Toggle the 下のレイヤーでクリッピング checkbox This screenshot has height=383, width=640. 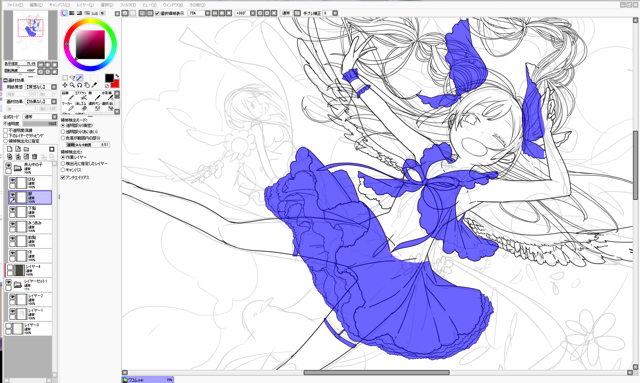(x=6, y=136)
